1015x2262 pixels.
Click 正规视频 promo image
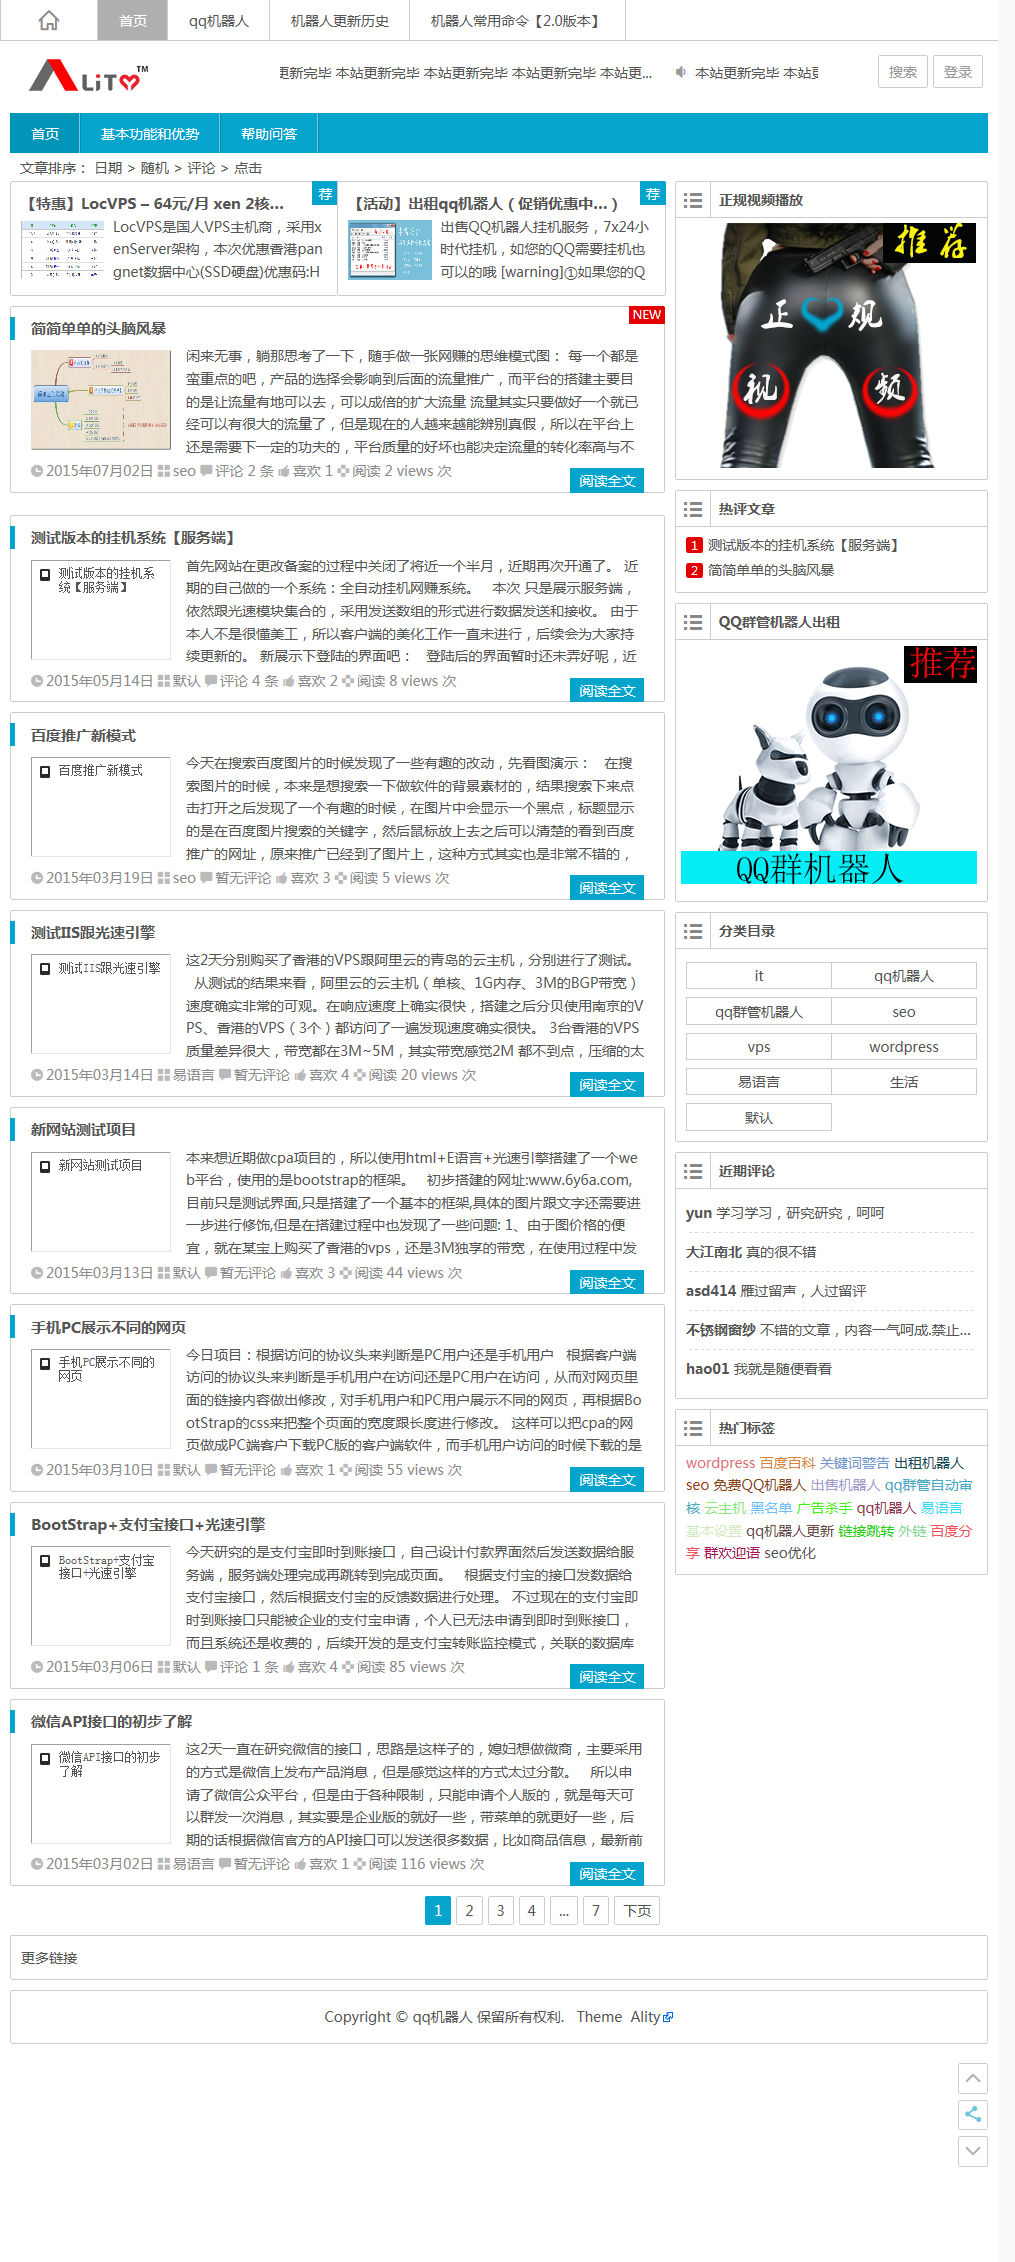tap(830, 345)
